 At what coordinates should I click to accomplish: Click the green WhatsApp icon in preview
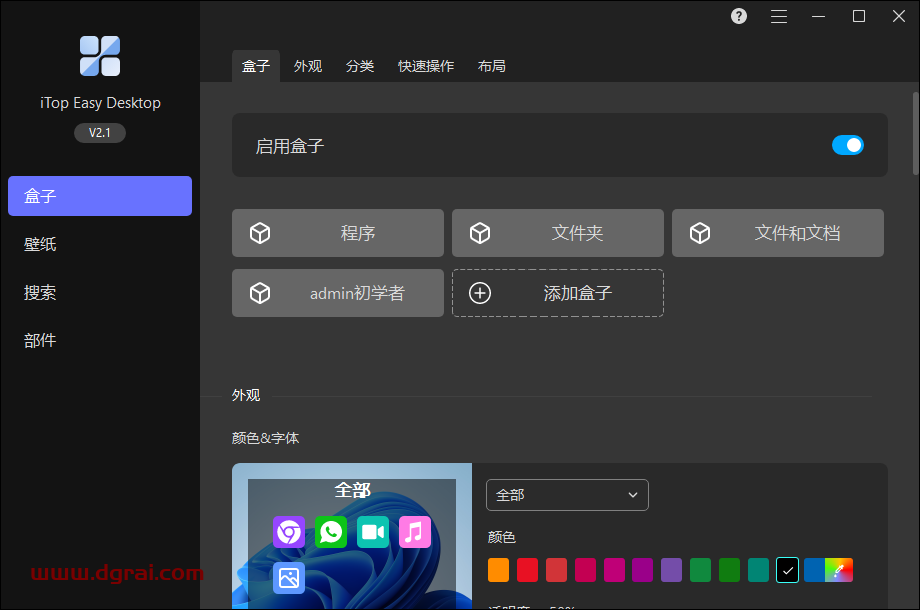(331, 532)
